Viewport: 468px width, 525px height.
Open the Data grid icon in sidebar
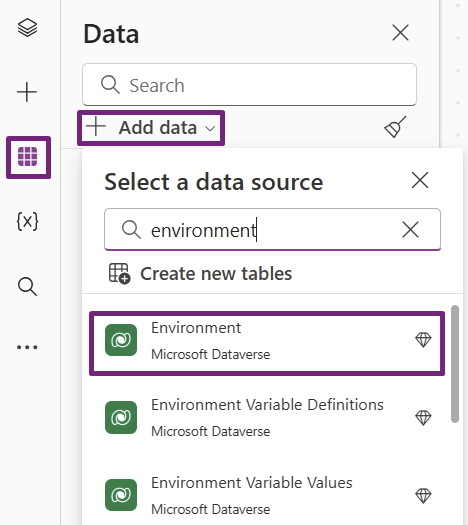point(28,157)
